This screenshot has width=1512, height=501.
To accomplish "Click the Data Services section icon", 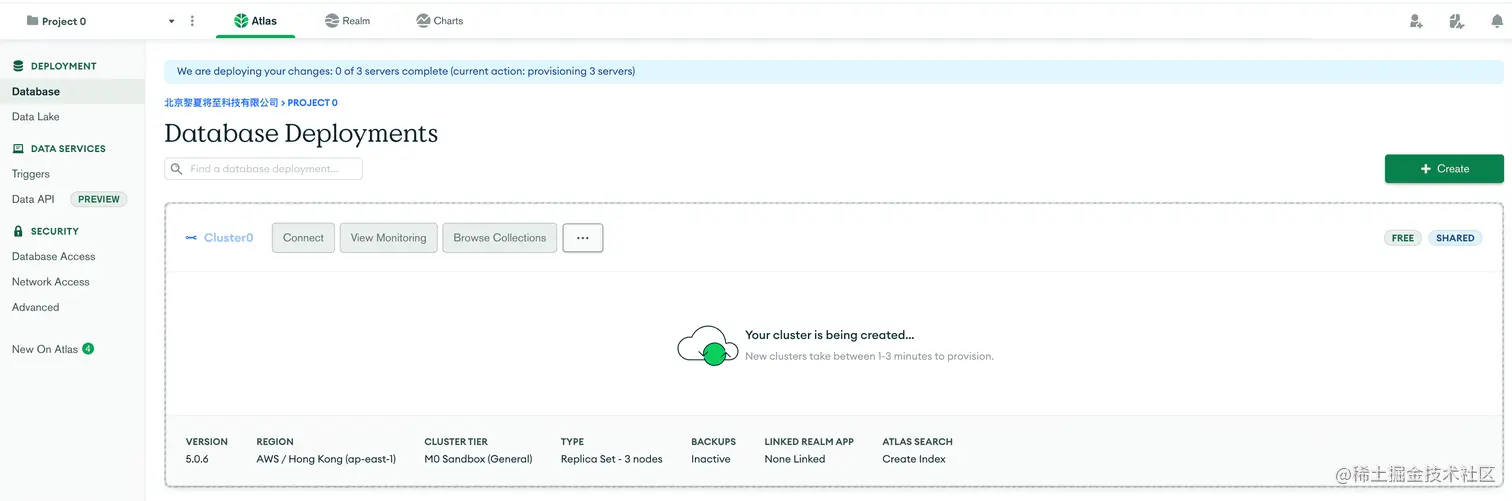I will click(18, 149).
